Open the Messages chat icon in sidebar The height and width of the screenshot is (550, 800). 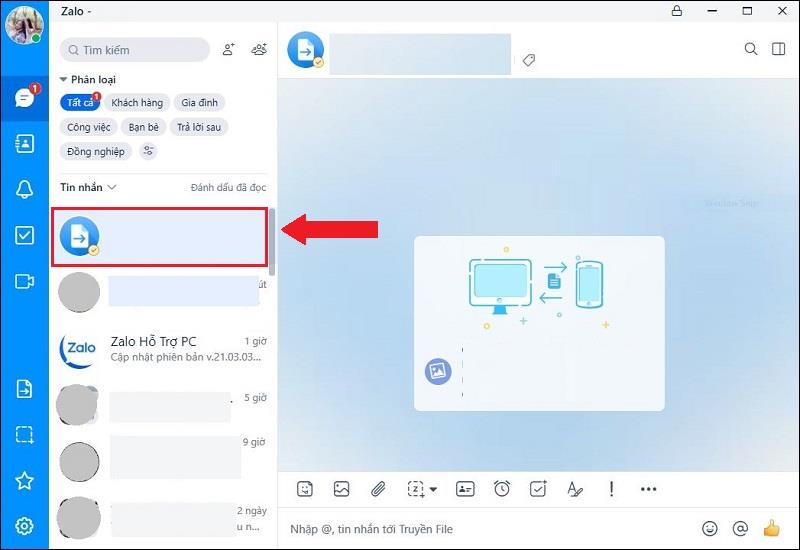(24, 97)
